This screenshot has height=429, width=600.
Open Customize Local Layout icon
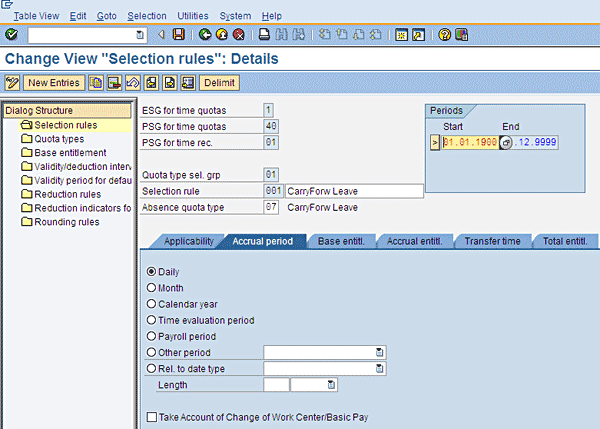click(x=461, y=35)
